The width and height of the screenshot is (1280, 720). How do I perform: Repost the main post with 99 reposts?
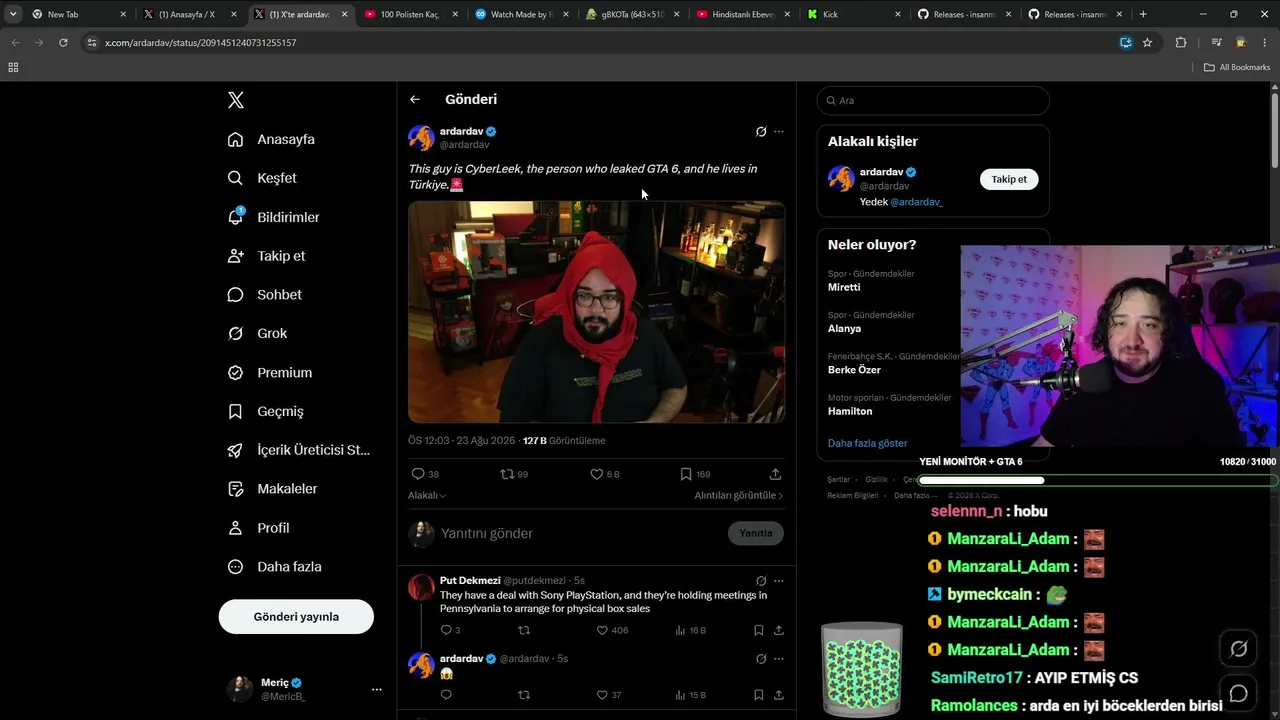pyautogui.click(x=507, y=474)
